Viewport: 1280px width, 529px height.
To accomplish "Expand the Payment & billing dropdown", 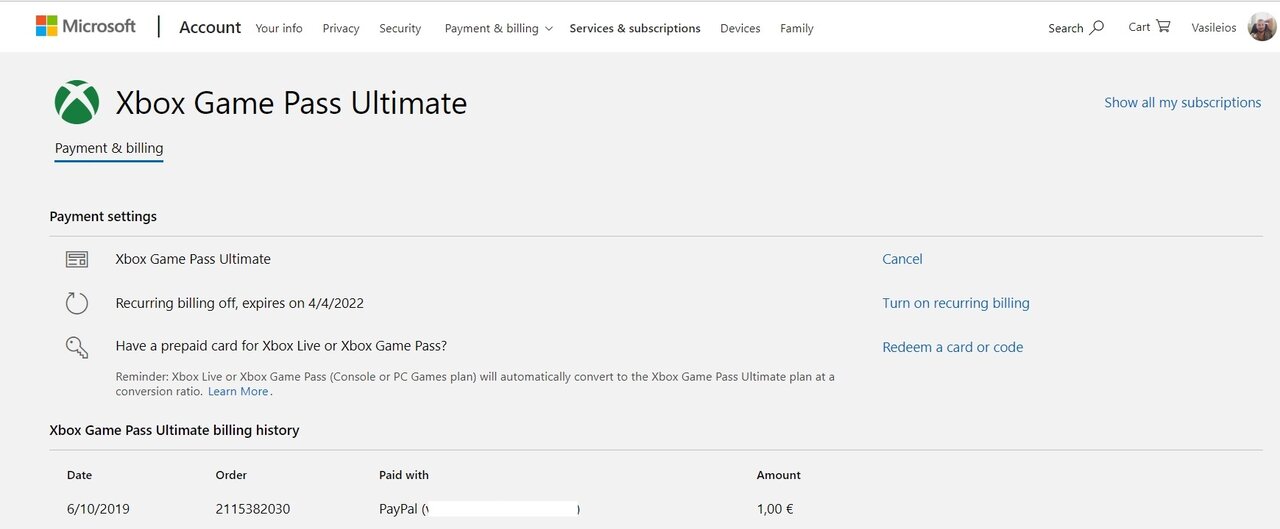I will [498, 28].
